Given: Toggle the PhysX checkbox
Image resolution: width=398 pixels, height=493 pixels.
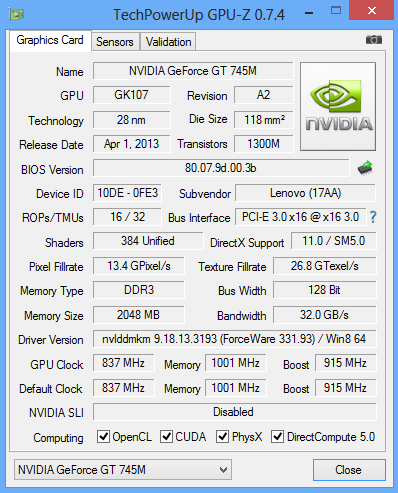Looking at the screenshot, I should pyautogui.click(x=222, y=436).
